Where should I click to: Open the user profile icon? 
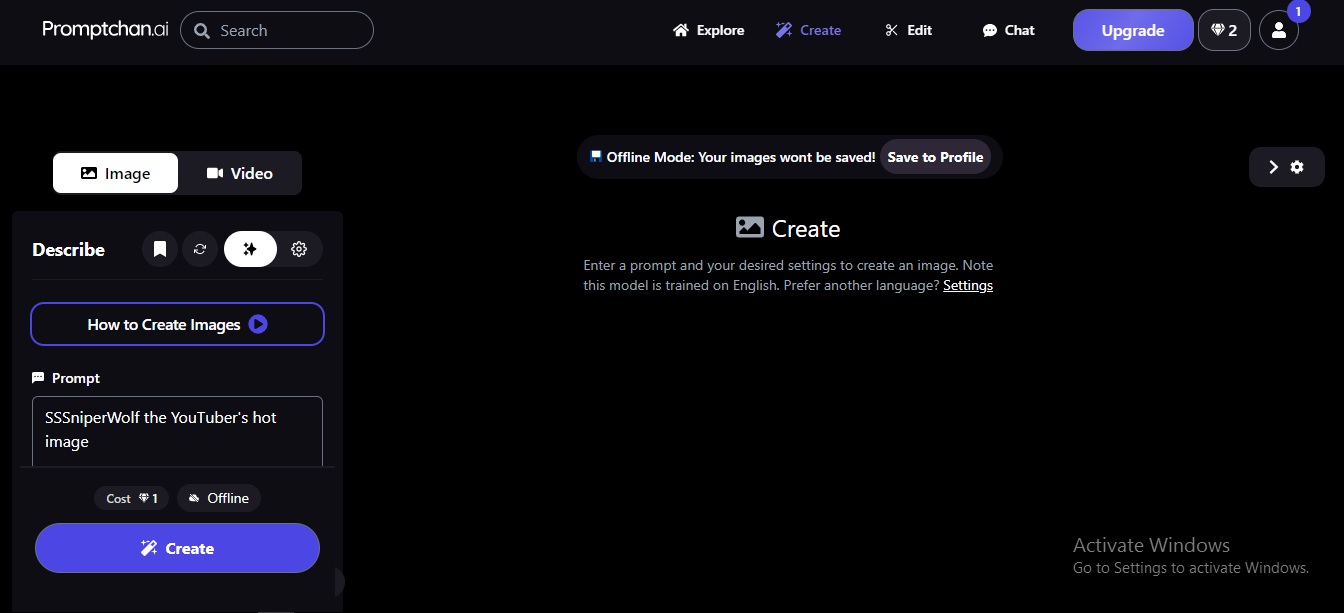coord(1278,30)
